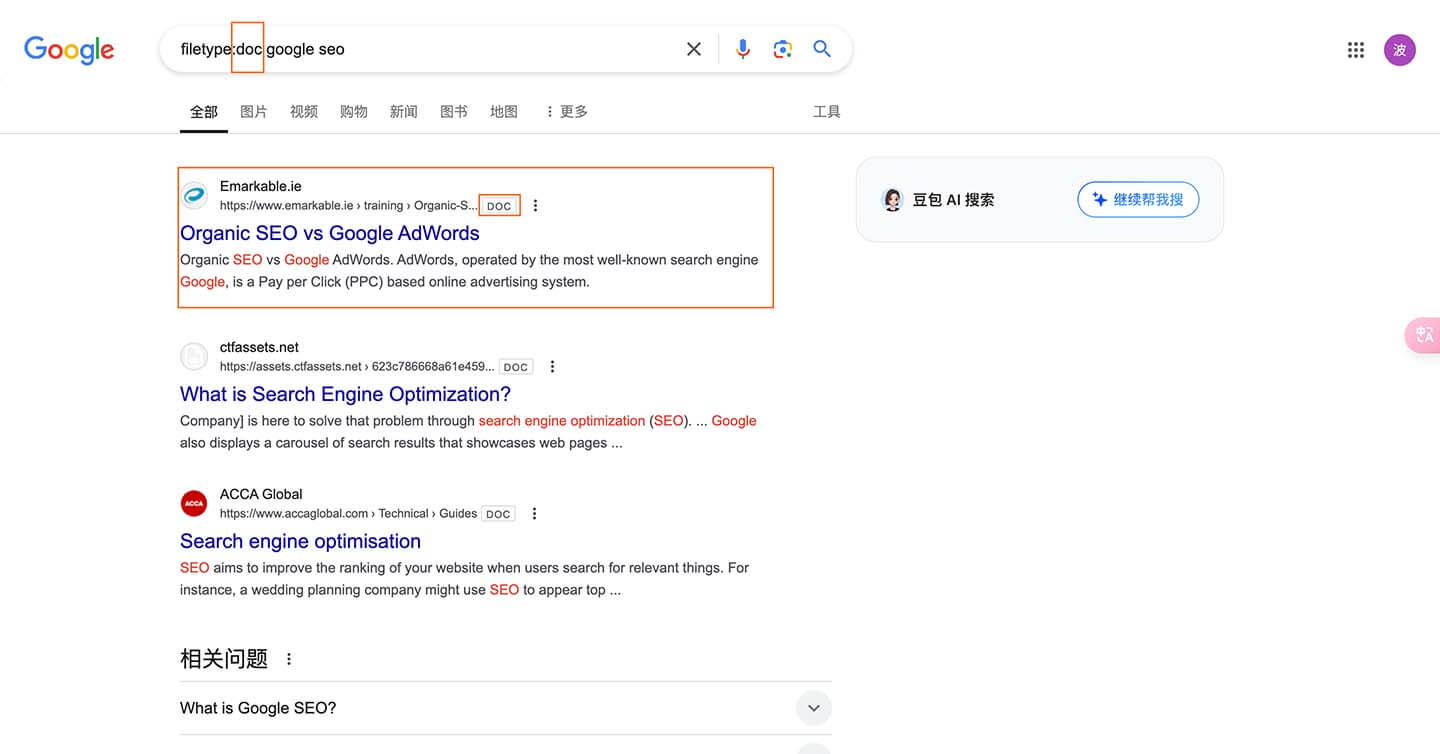This screenshot has height=754, width=1440.
Task: Click the DOC badge on ACCA Global result
Action: pos(498,514)
